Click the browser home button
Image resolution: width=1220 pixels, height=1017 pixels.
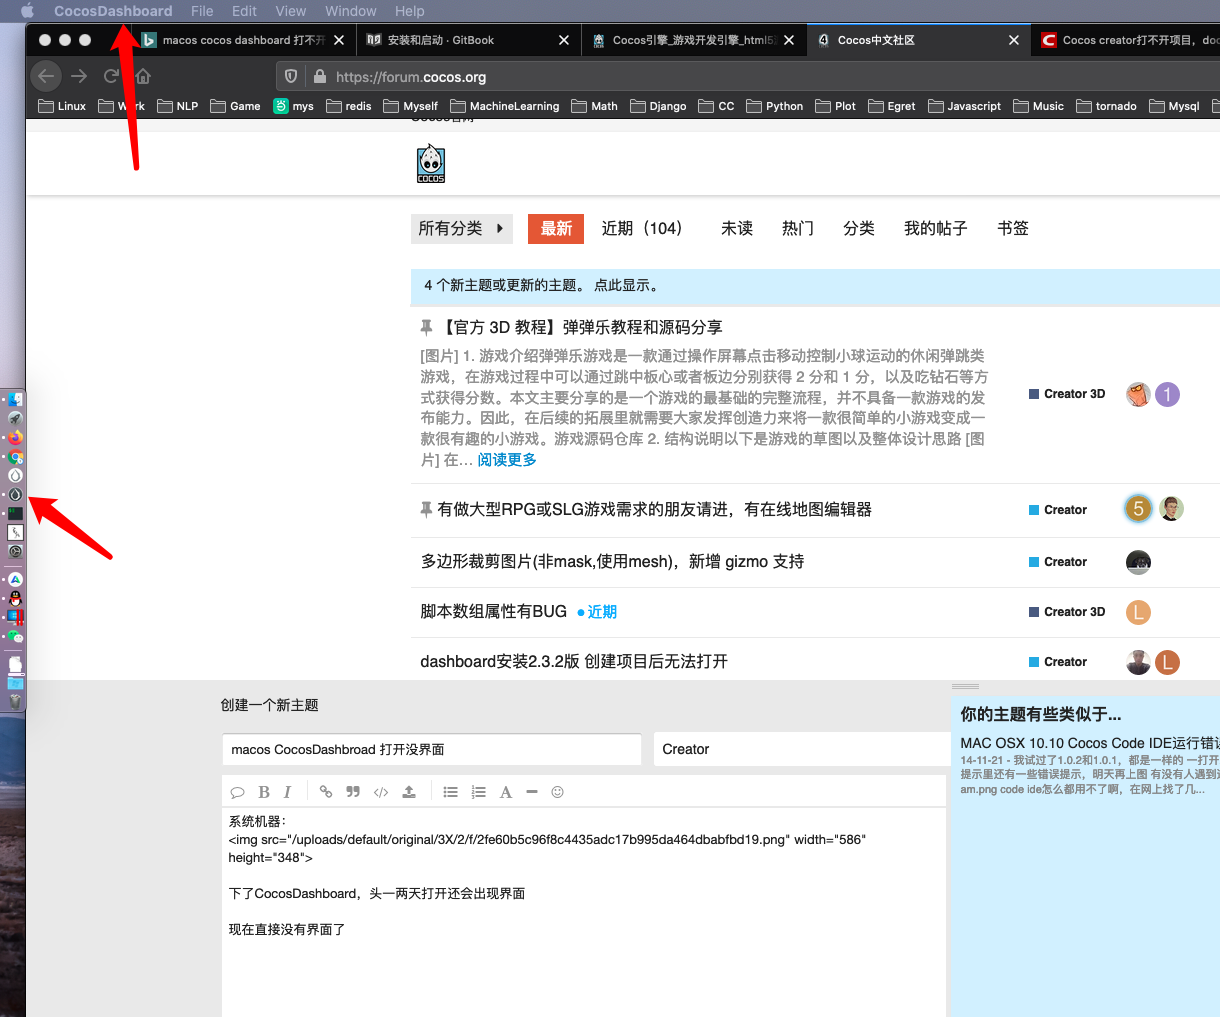pos(143,76)
